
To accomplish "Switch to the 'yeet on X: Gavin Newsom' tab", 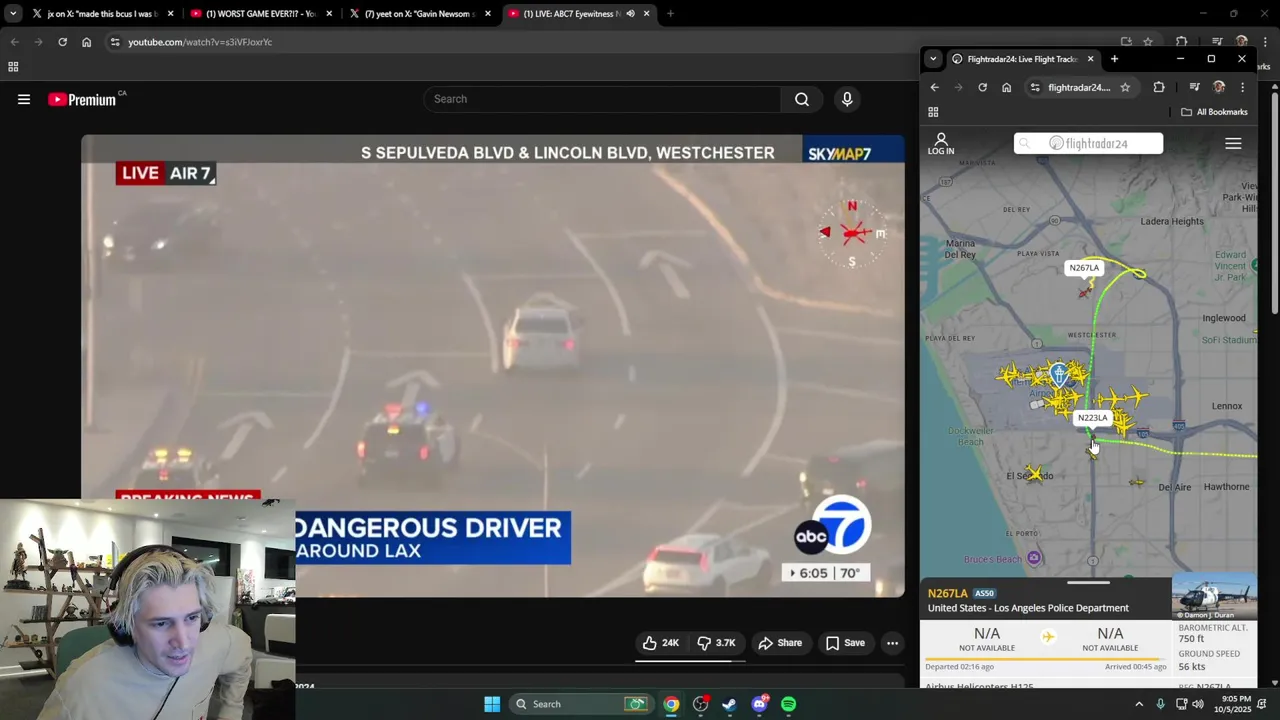I will coord(420,14).
